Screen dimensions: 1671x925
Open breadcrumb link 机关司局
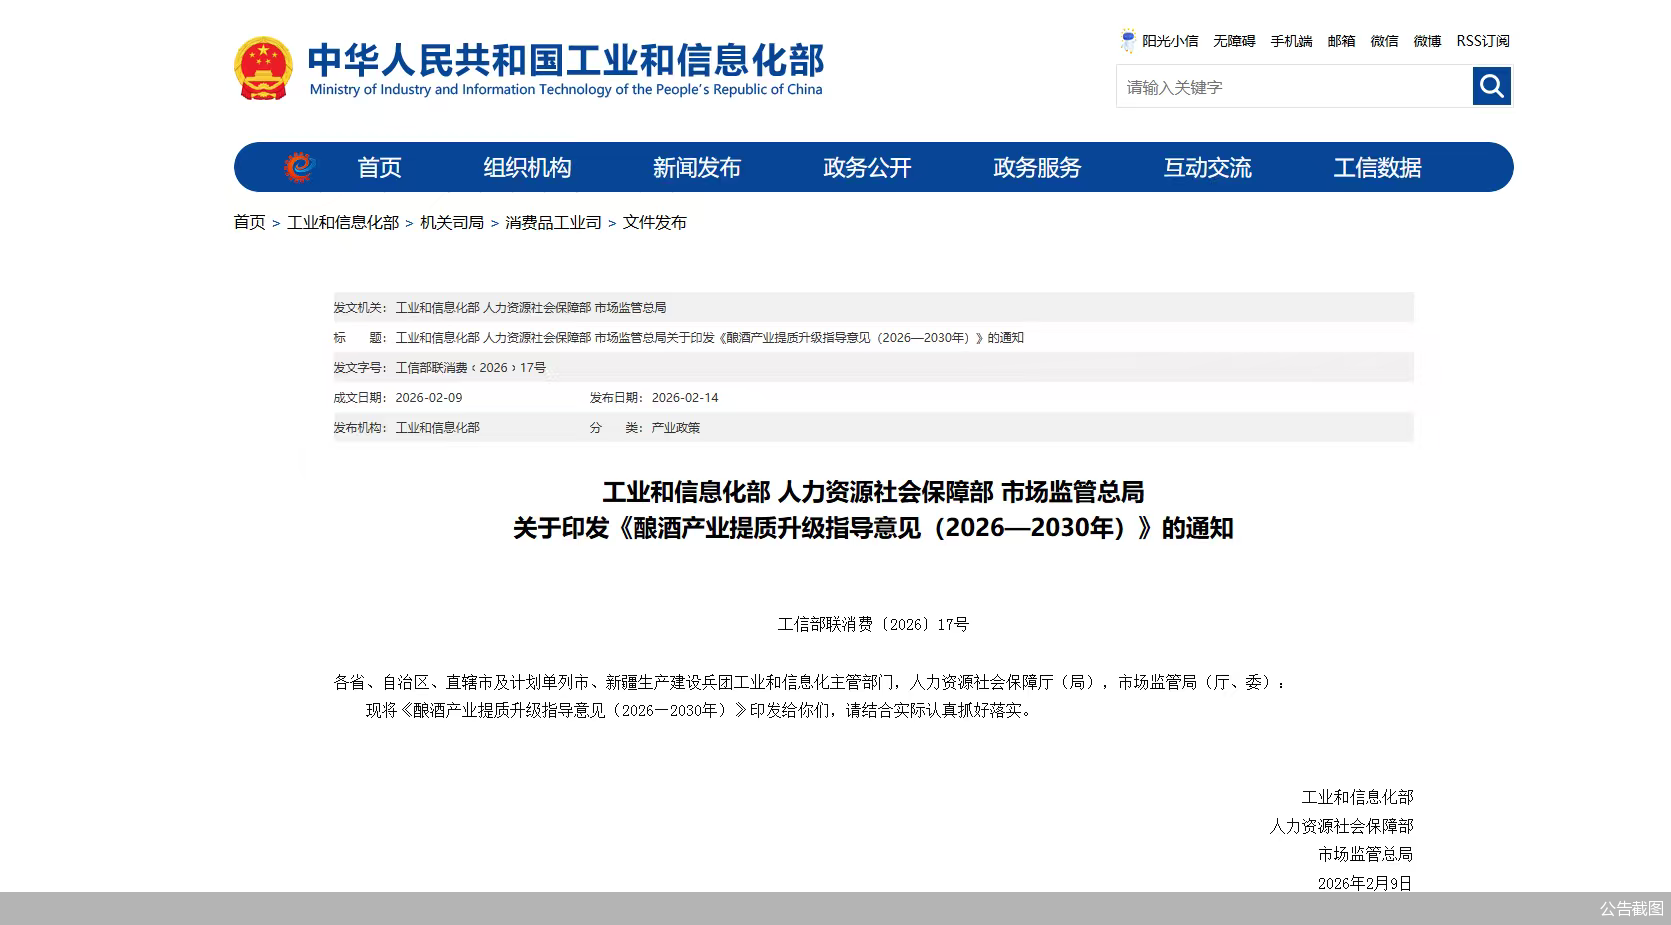coord(452,222)
